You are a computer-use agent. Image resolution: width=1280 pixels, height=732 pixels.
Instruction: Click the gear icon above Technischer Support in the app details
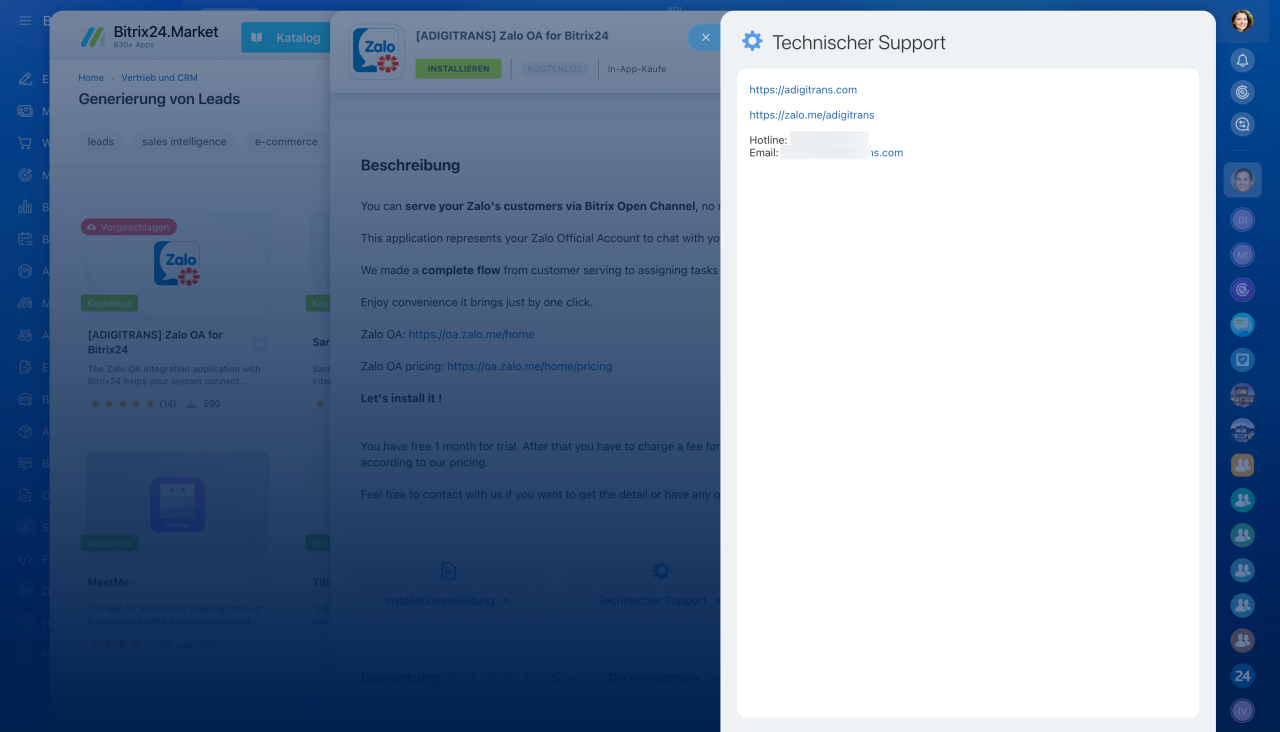(661, 570)
